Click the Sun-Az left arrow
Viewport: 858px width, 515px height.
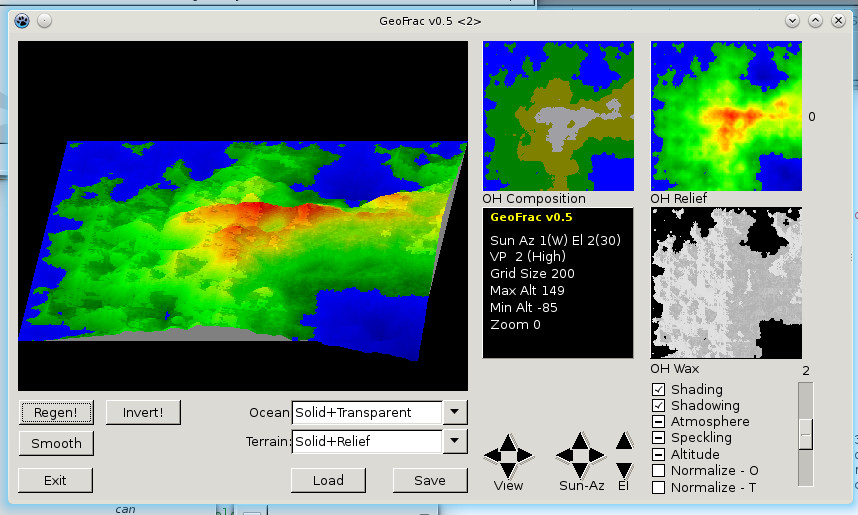563,456
